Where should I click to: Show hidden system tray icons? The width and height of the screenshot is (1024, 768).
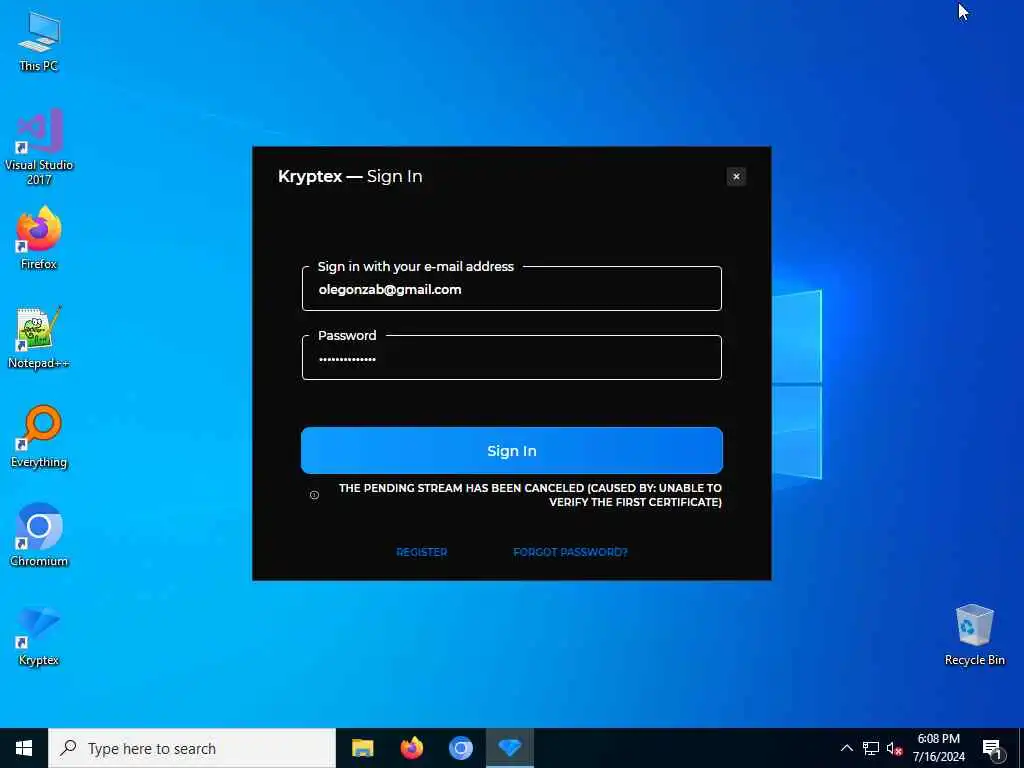click(846, 748)
